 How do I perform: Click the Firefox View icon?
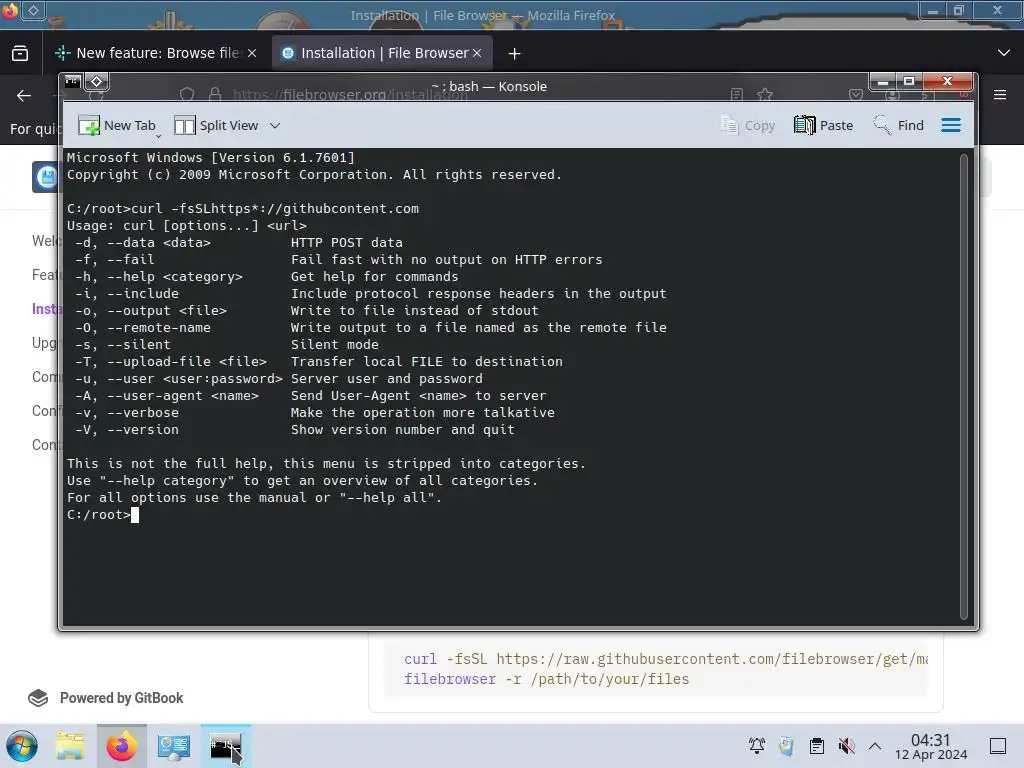point(20,53)
